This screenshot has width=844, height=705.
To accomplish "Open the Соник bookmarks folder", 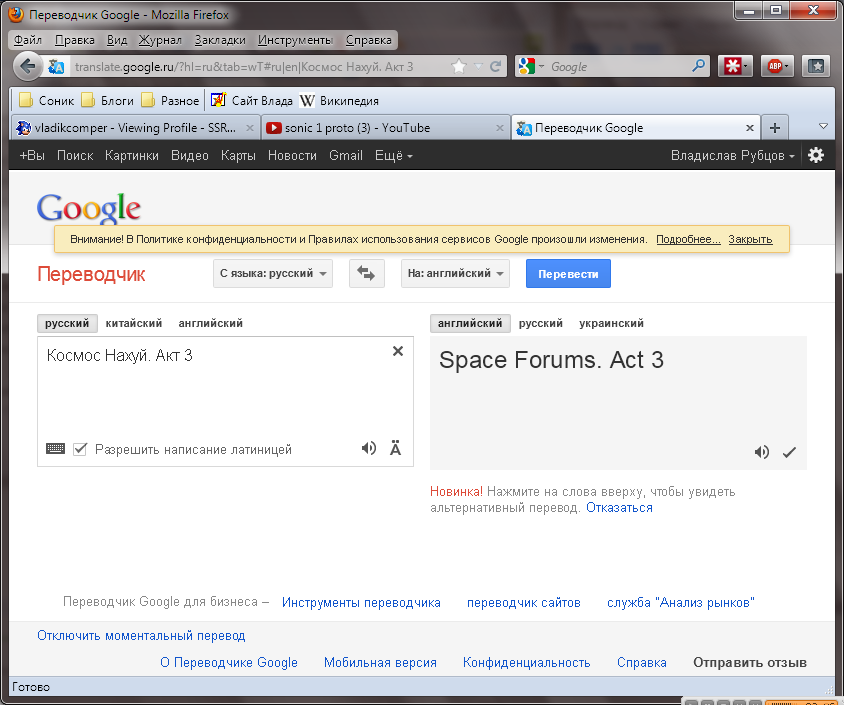I will (46, 101).
